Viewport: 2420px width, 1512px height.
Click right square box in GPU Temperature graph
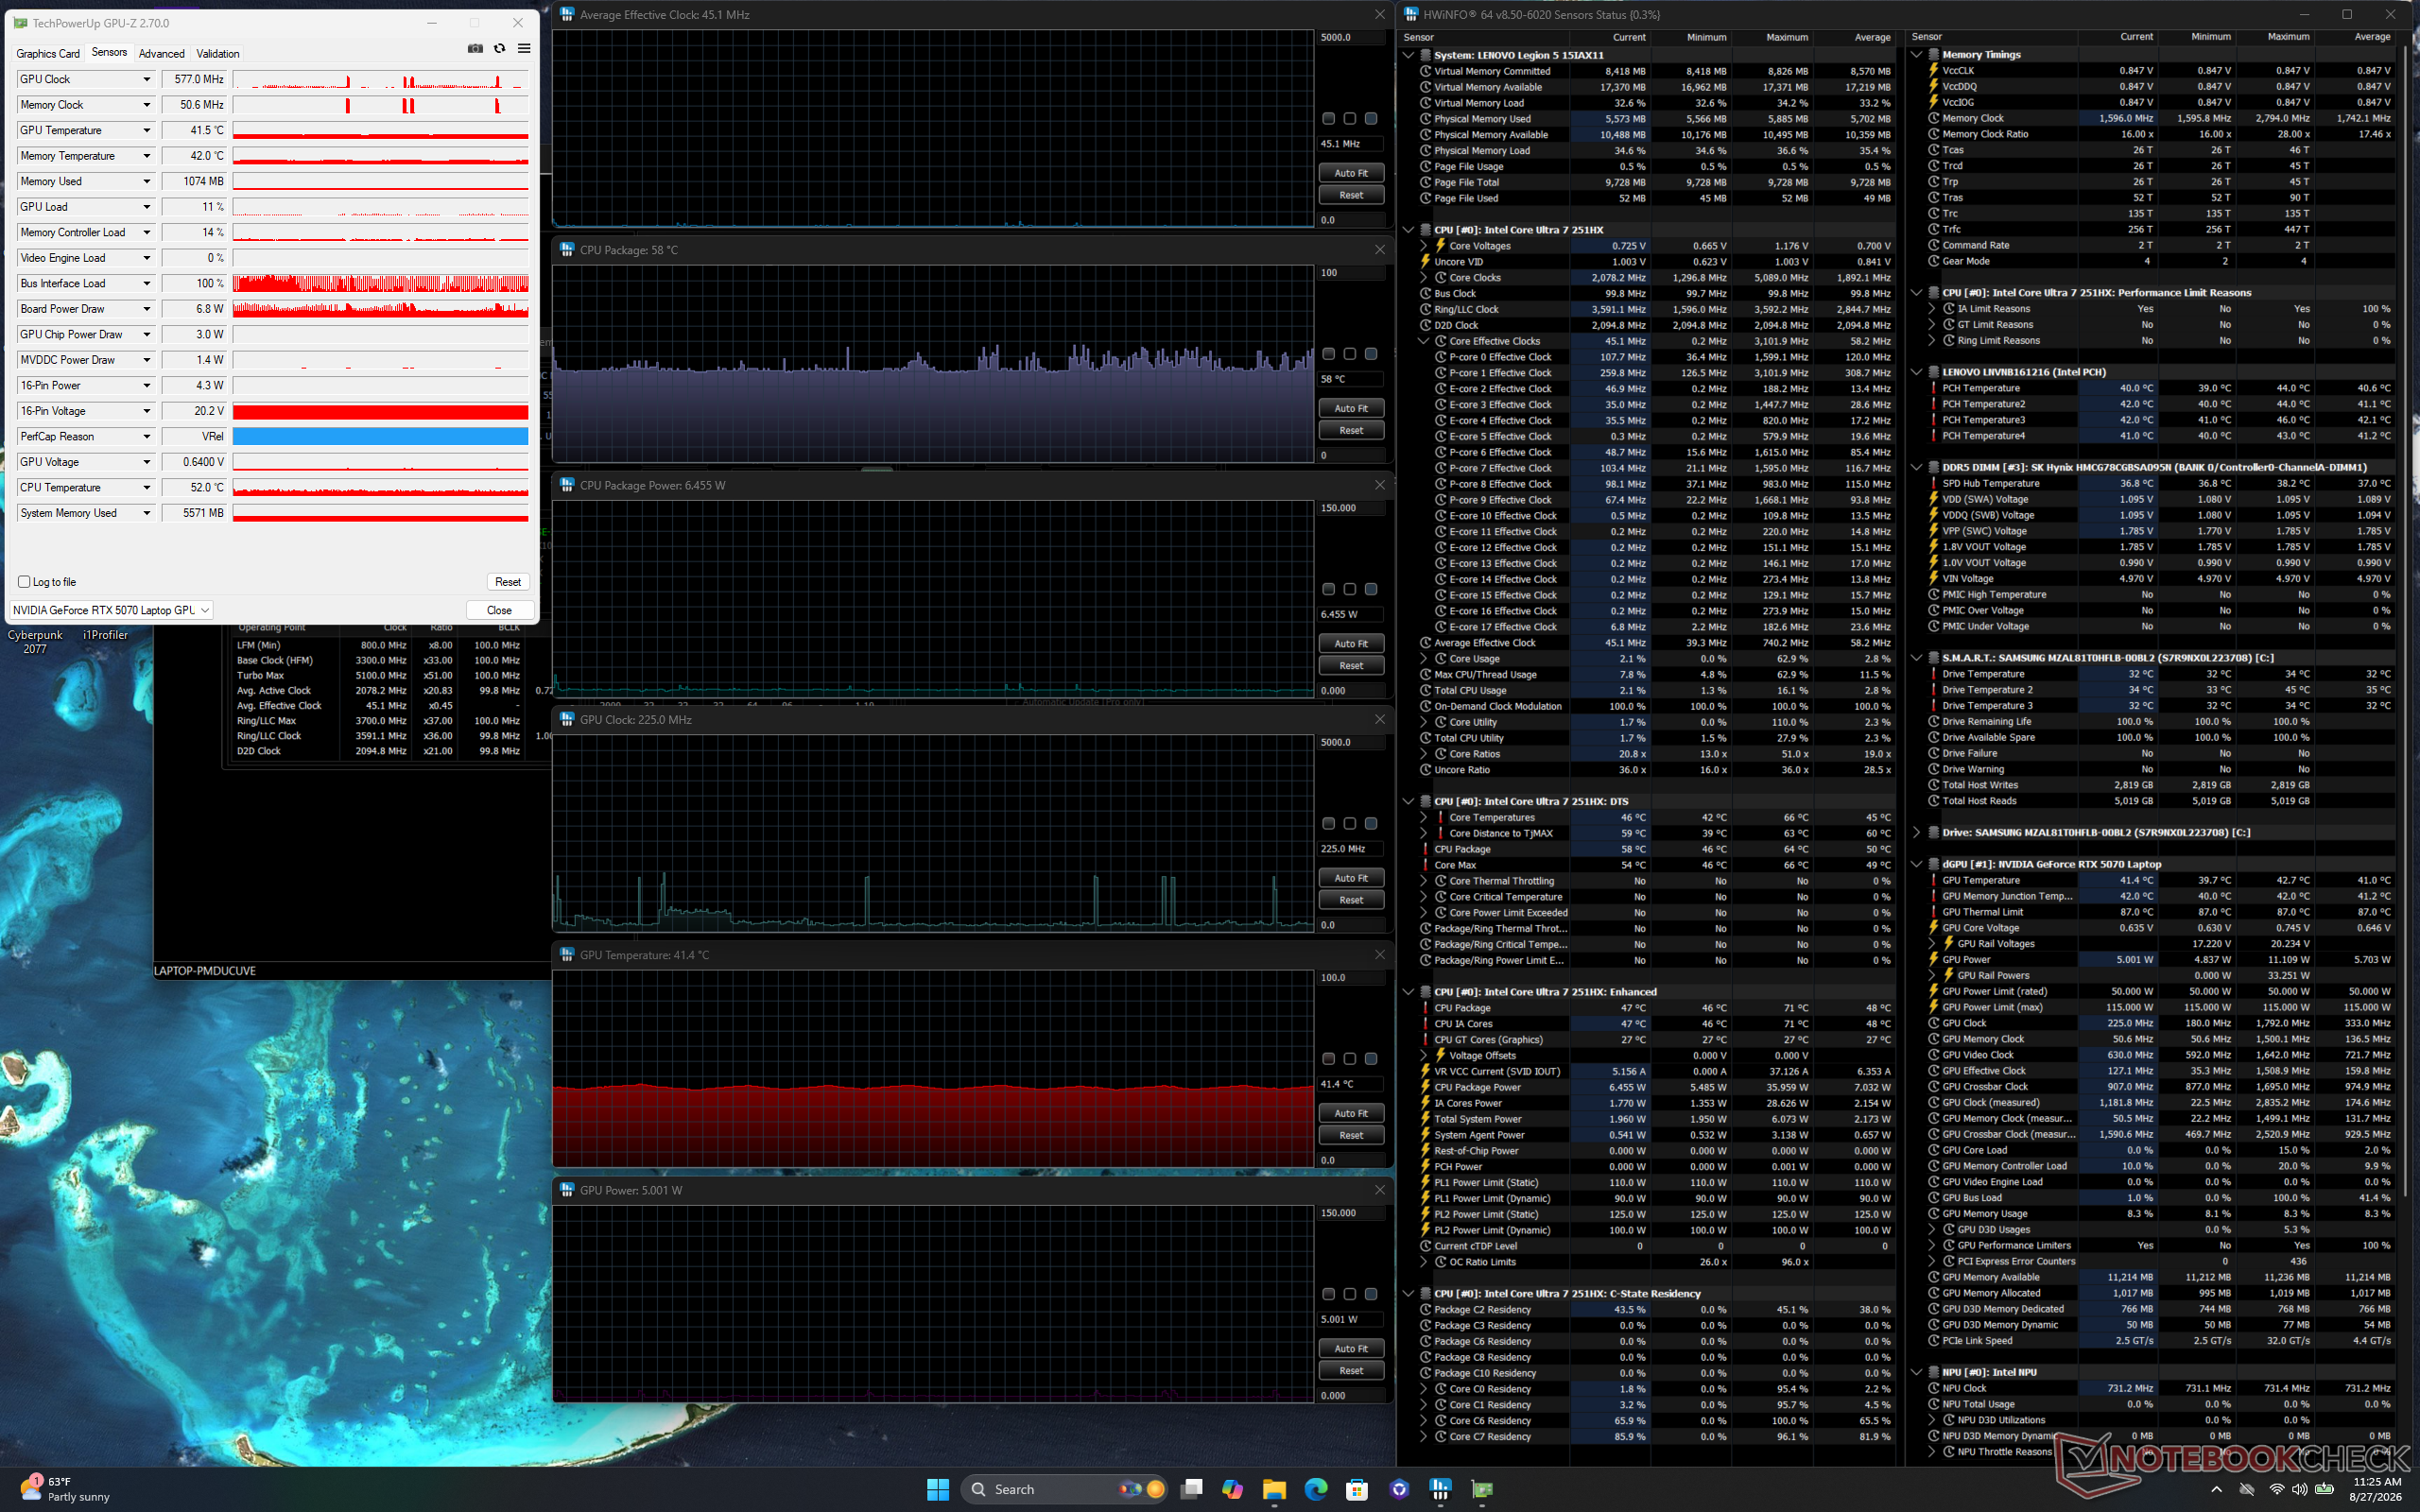coord(1371,1059)
